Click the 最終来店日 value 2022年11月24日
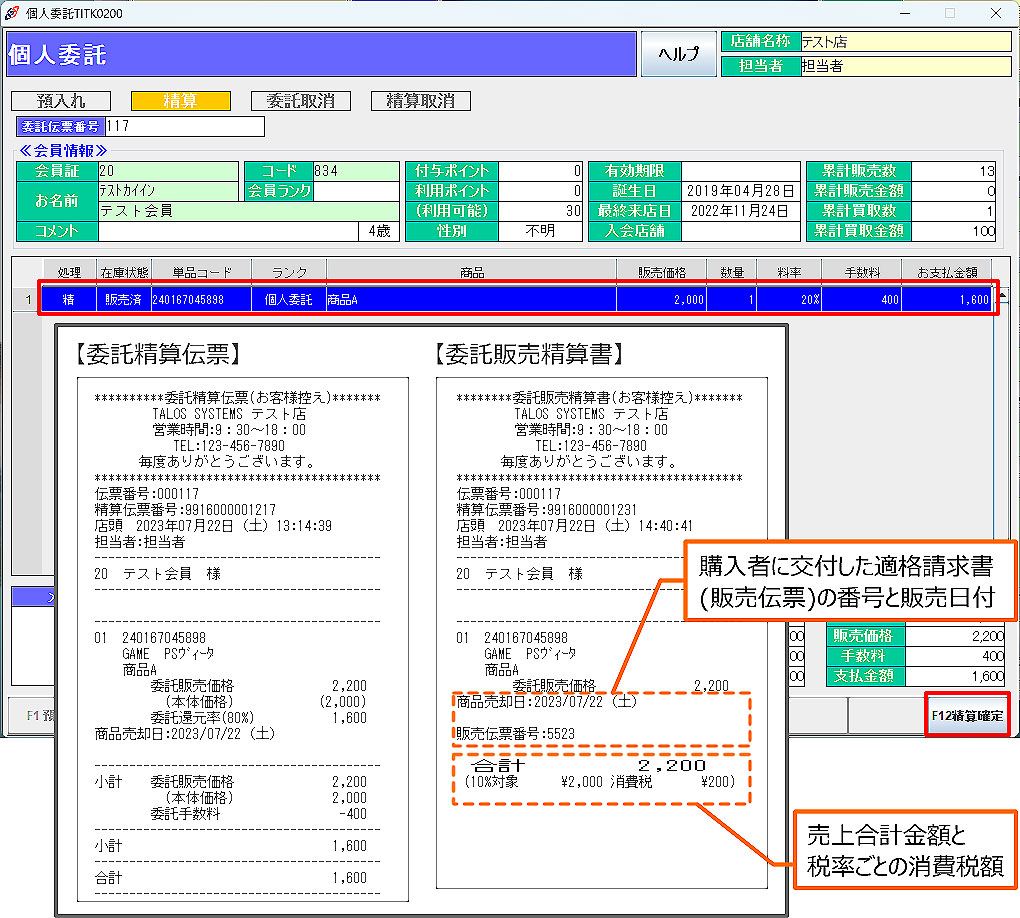Image resolution: width=1020 pixels, height=918 pixels. pos(740,211)
